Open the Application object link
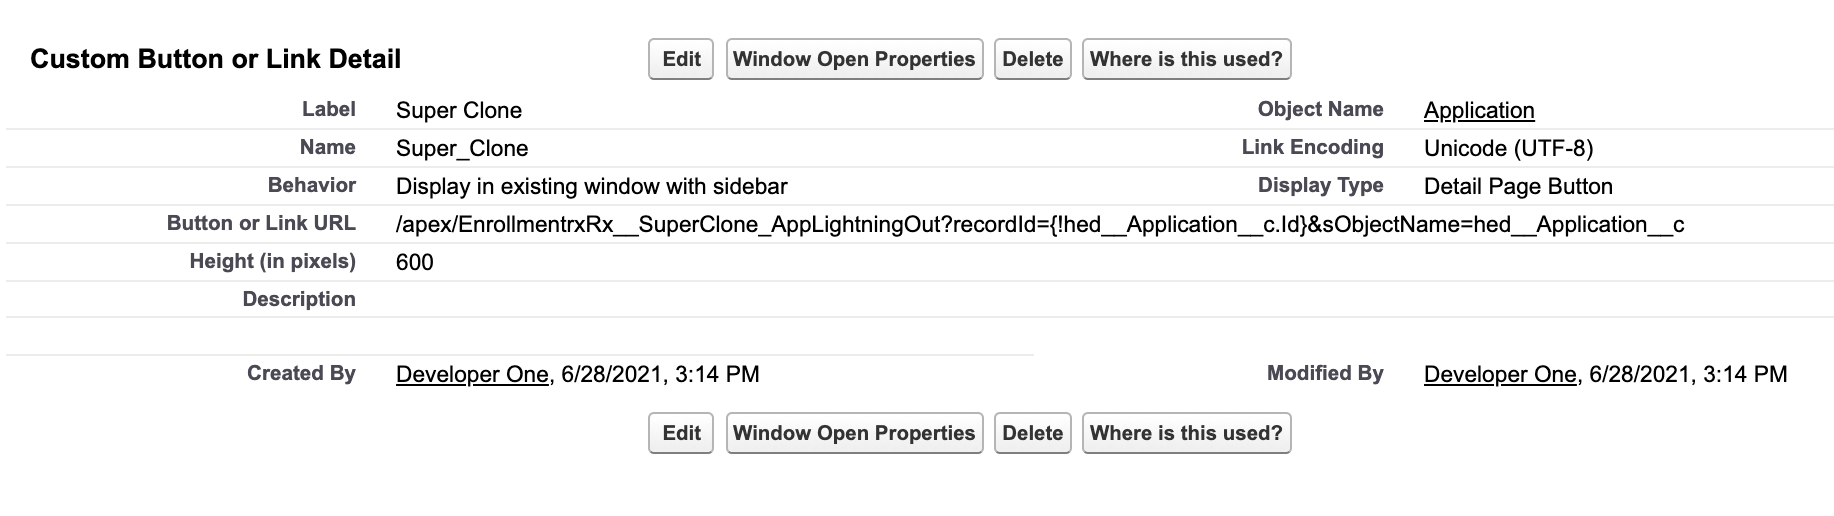This screenshot has width=1834, height=516. click(x=1478, y=111)
